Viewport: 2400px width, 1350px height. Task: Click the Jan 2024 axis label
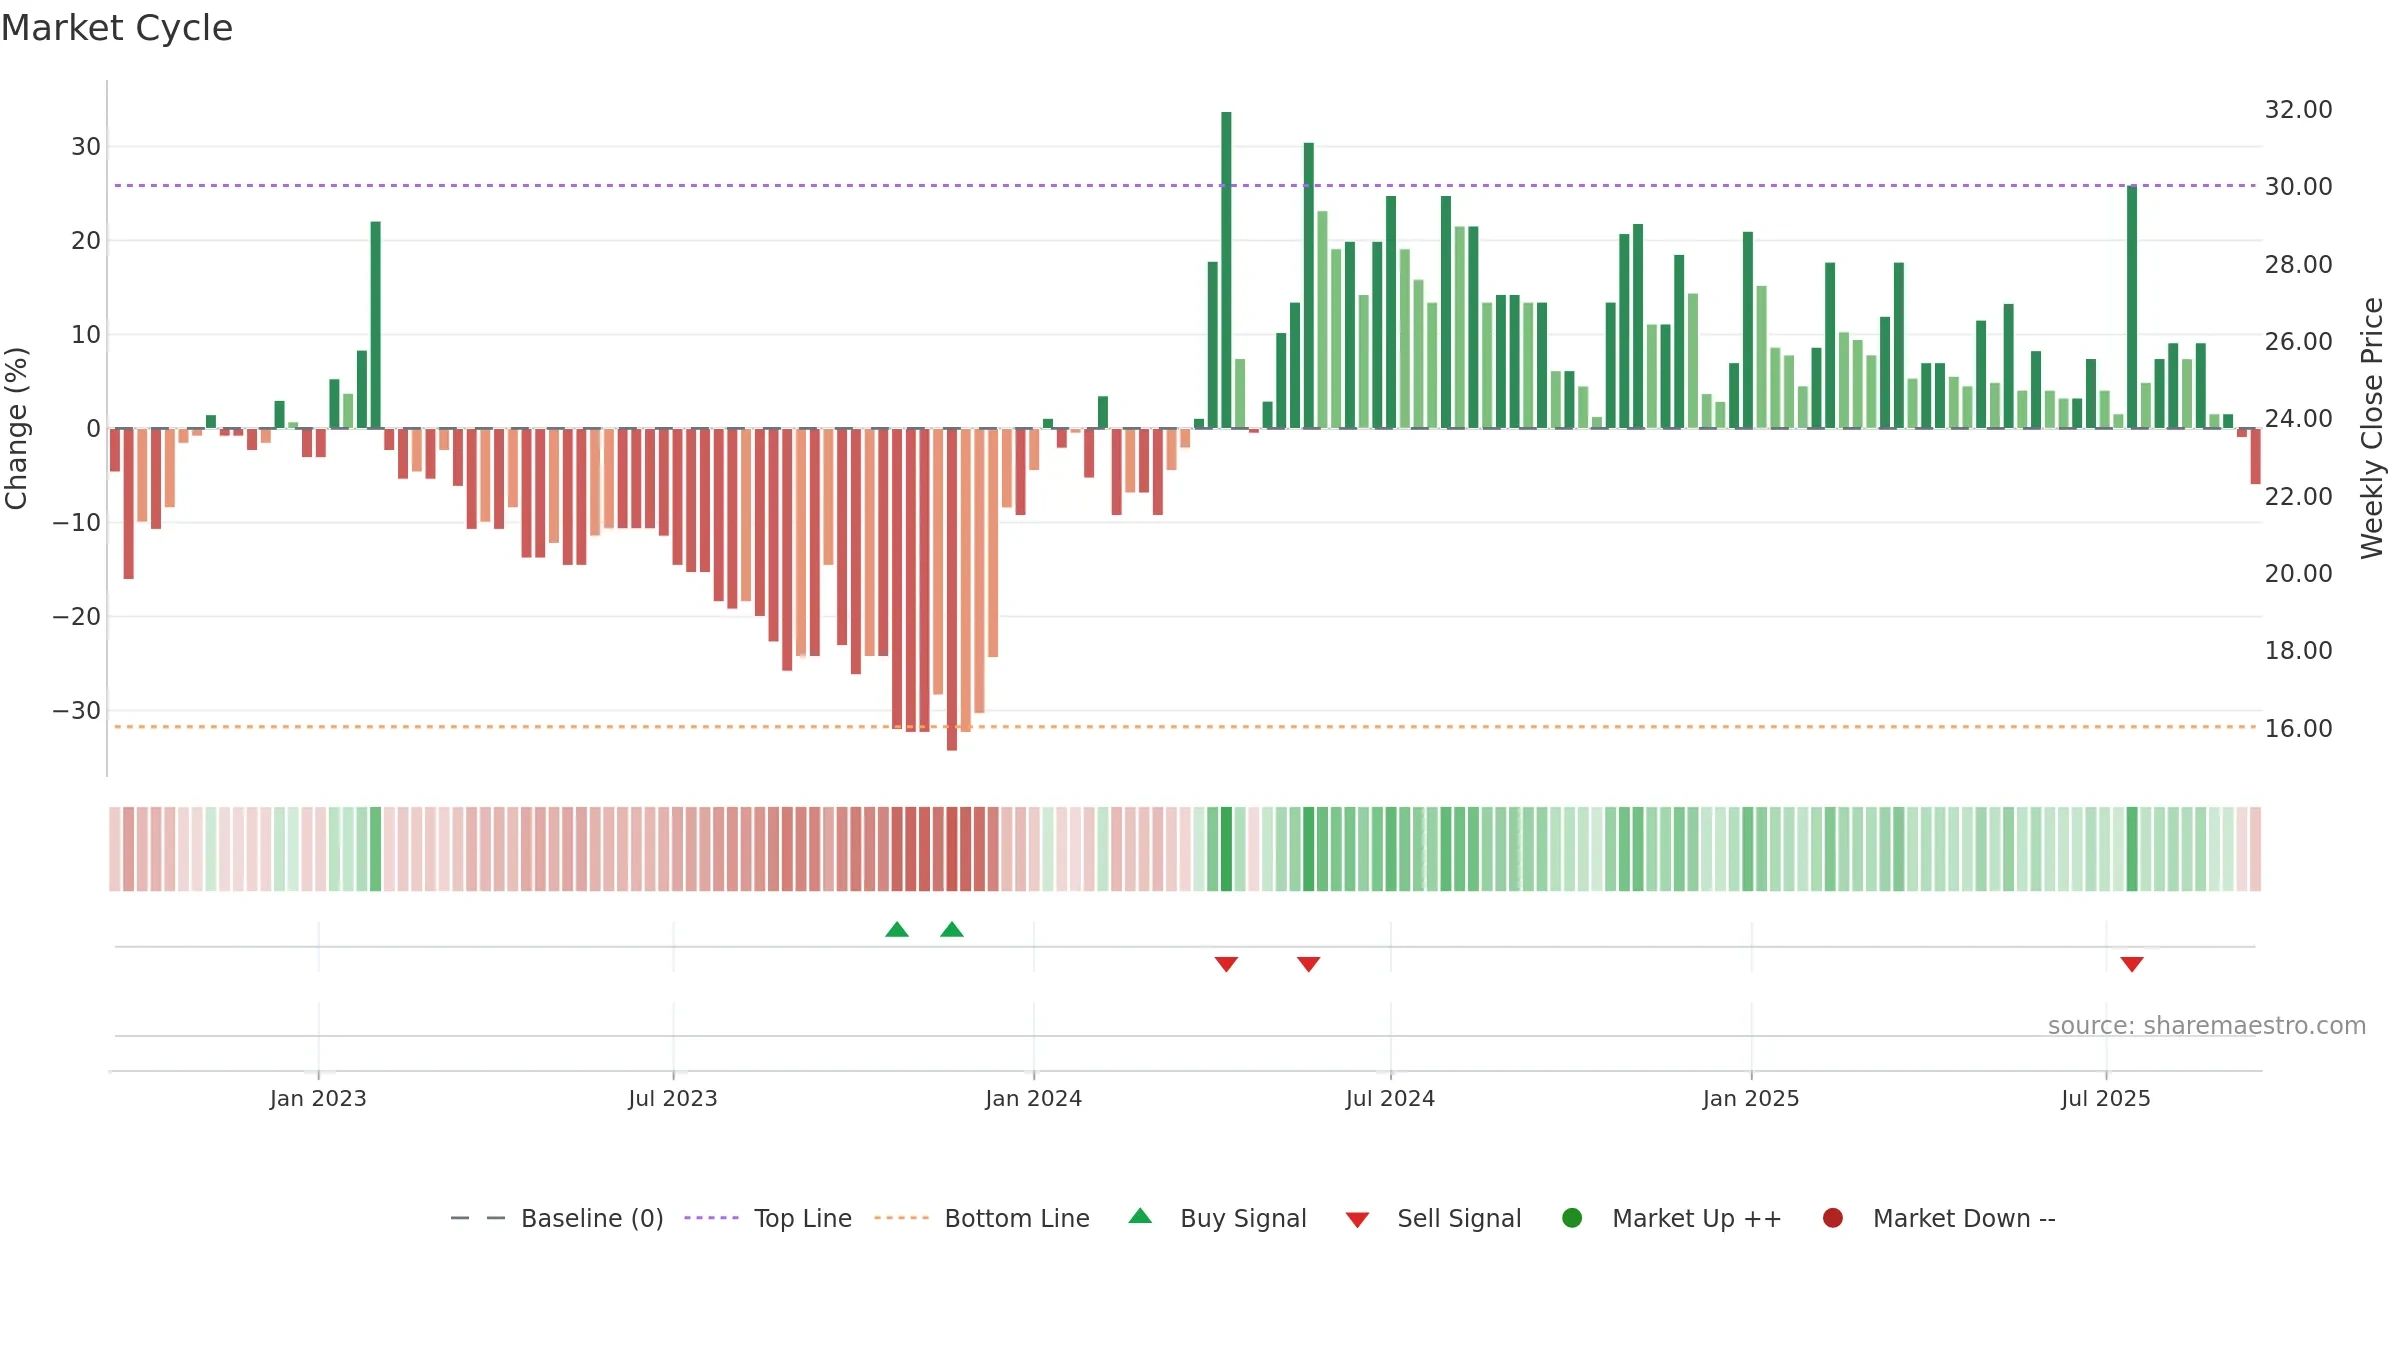click(x=1033, y=1098)
